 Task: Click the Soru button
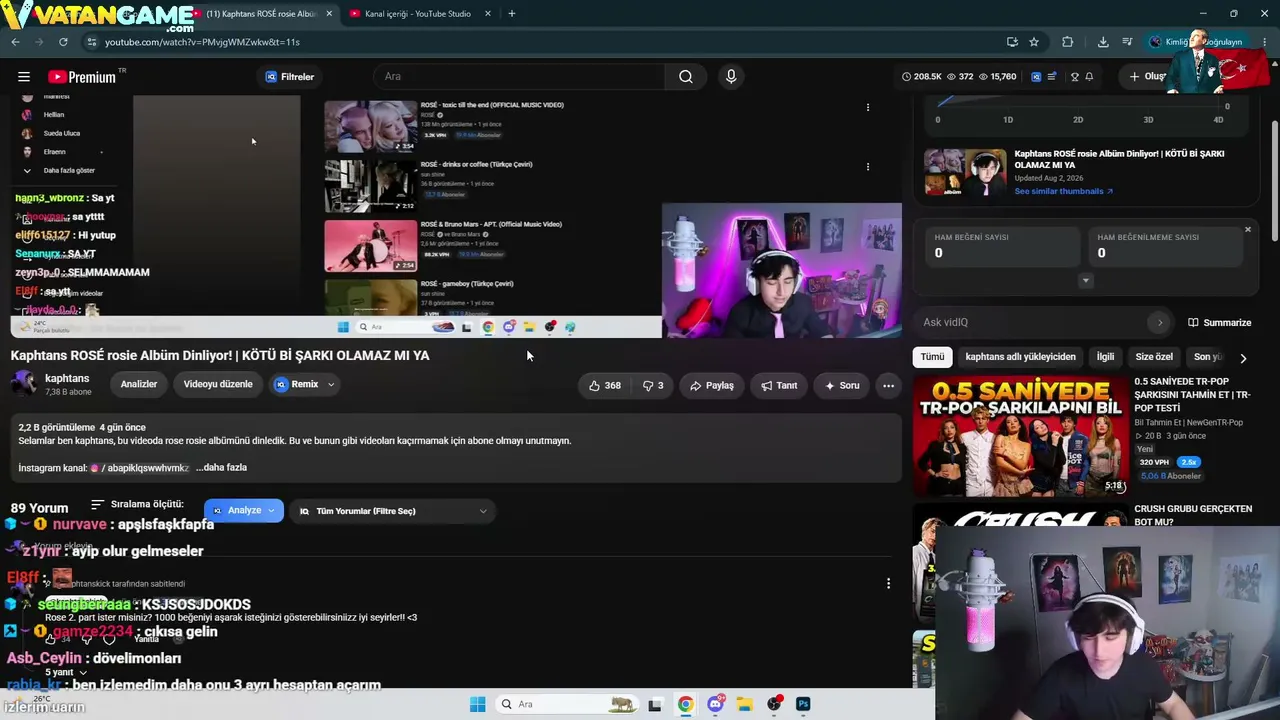pyautogui.click(x=841, y=385)
